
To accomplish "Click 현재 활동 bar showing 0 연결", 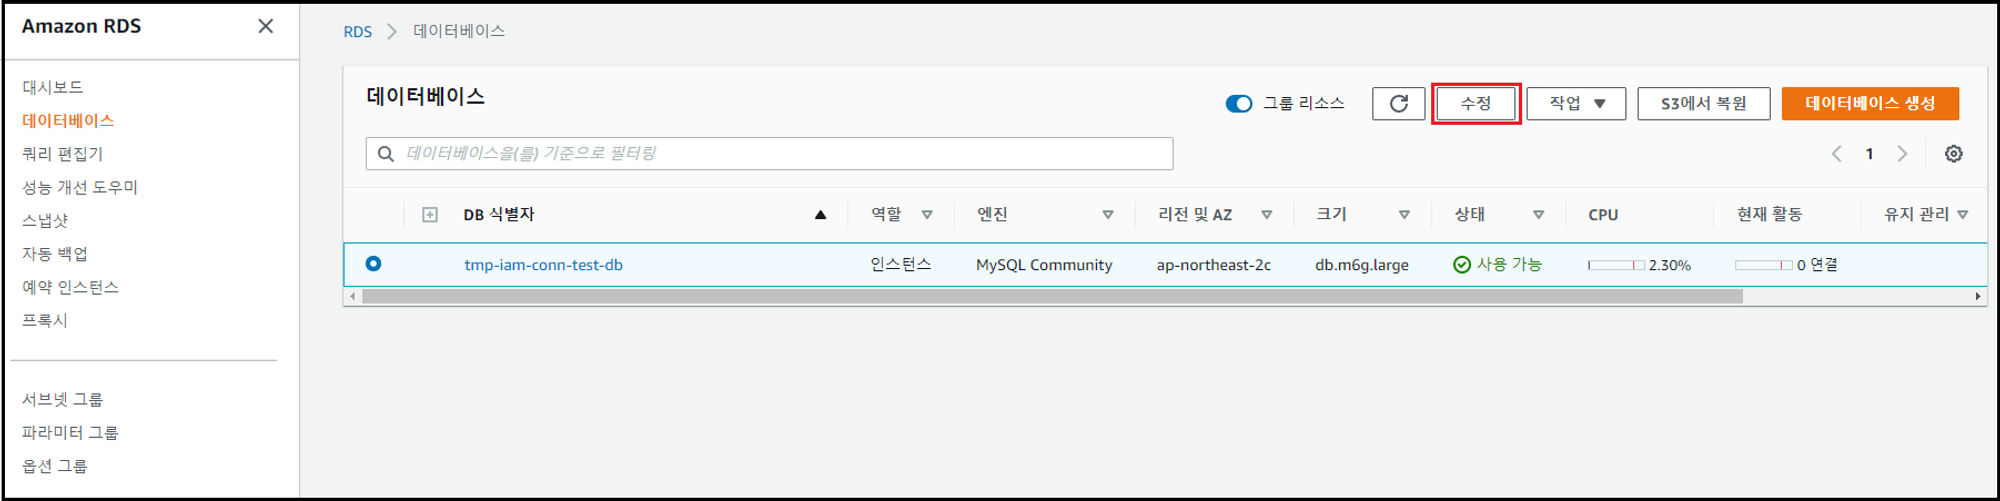I will (1764, 265).
